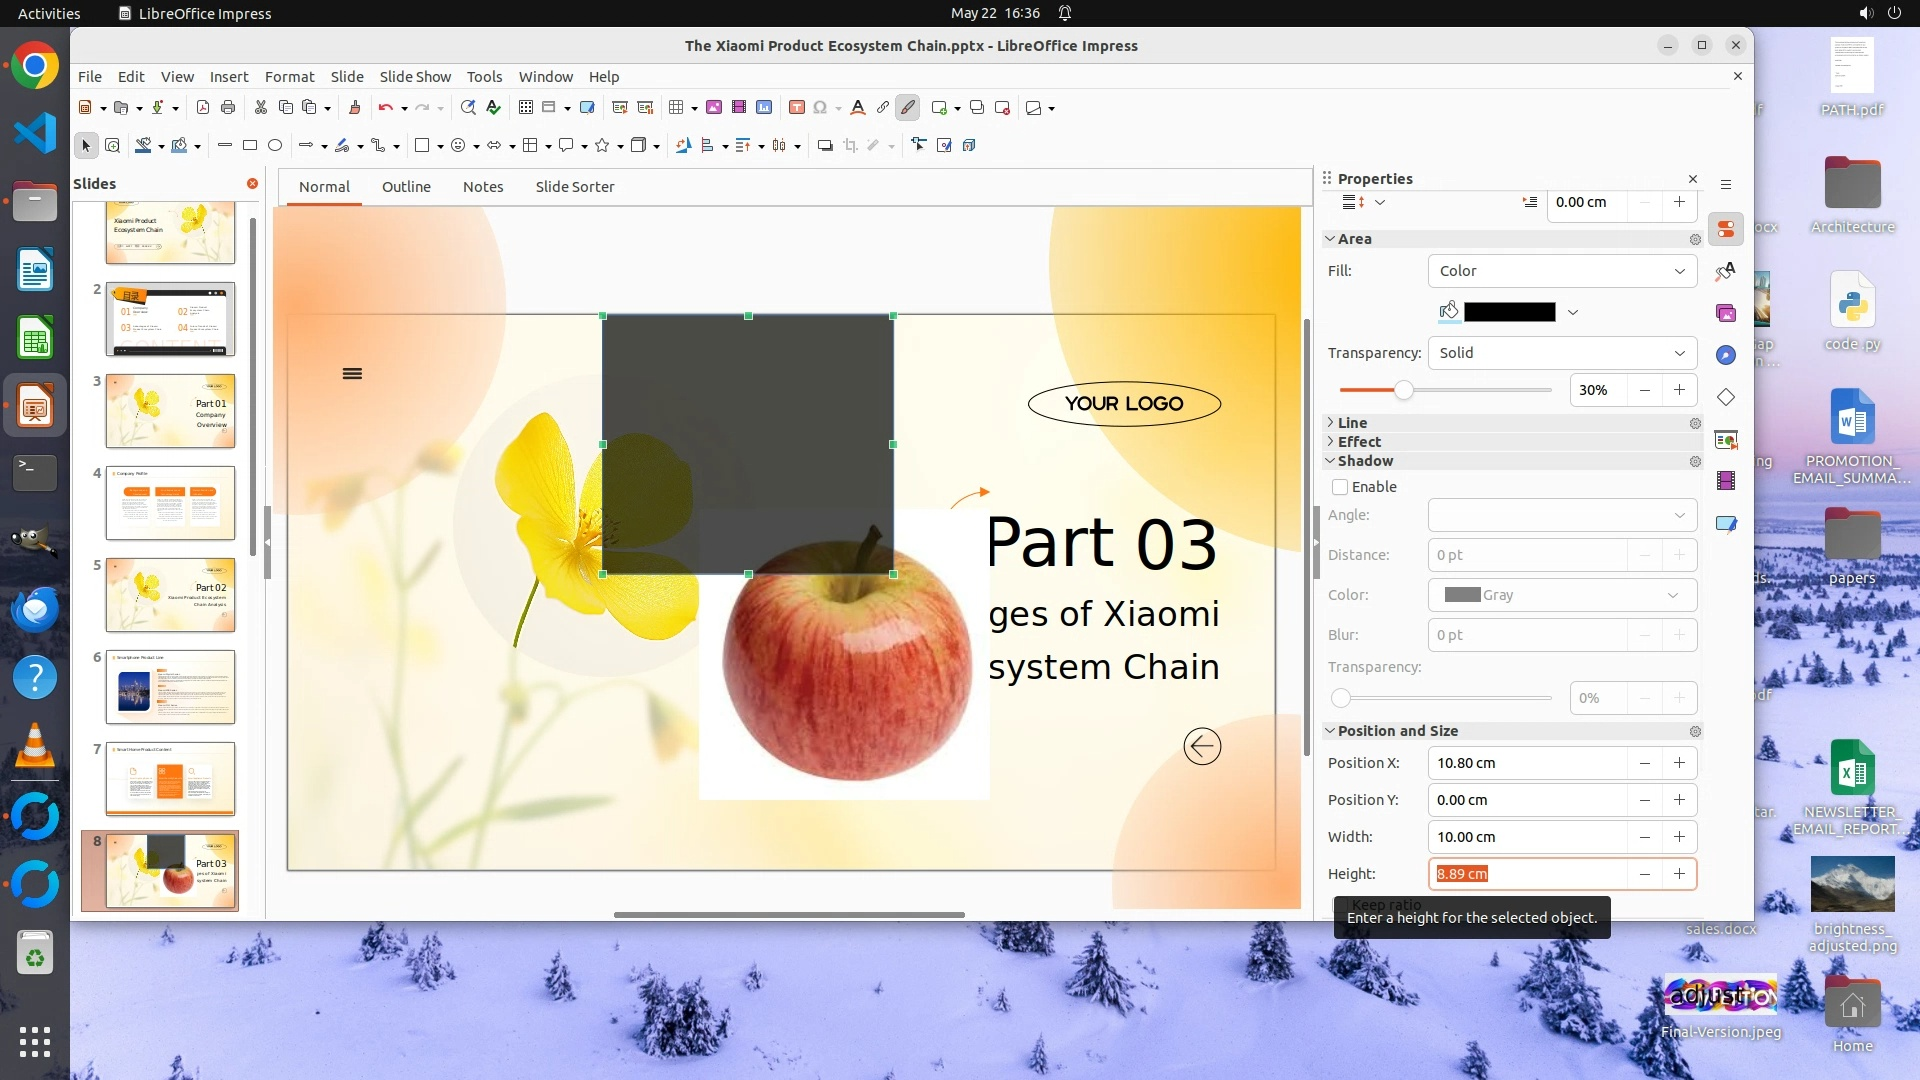Click the Cut scissors icon
Screen dimensions: 1920x1080
(x=261, y=108)
